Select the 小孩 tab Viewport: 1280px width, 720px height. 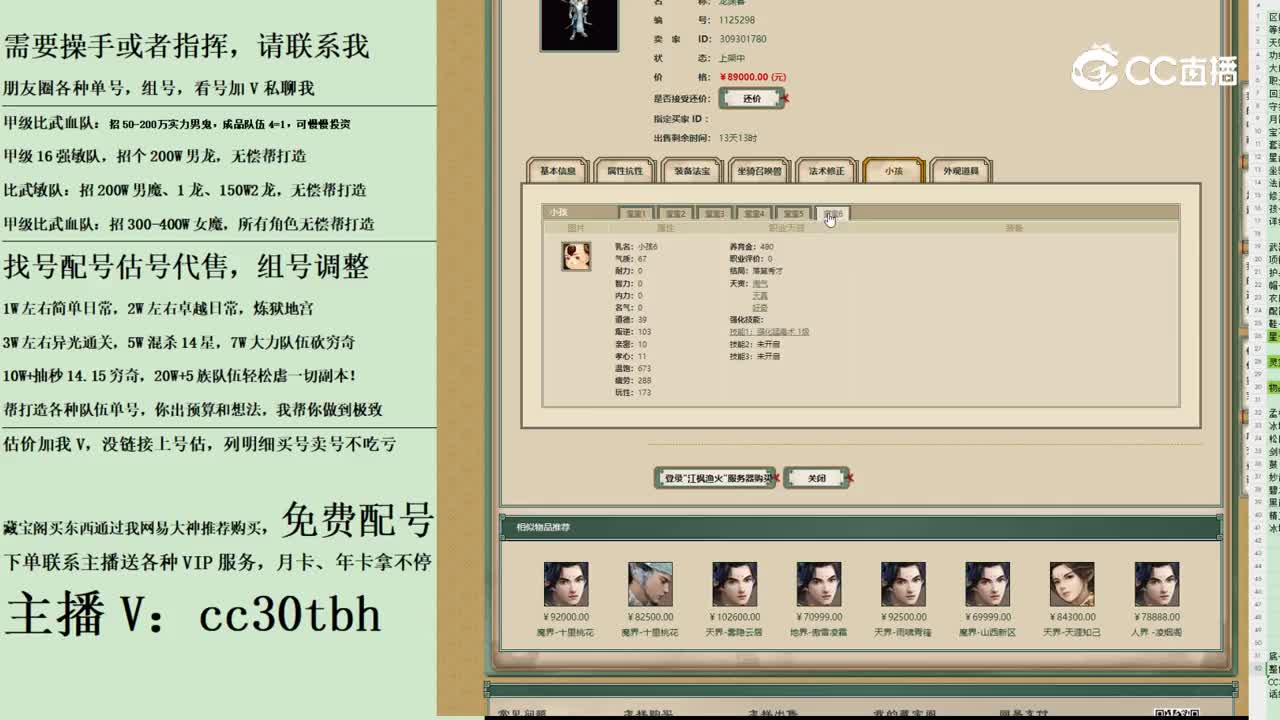[x=893, y=171]
